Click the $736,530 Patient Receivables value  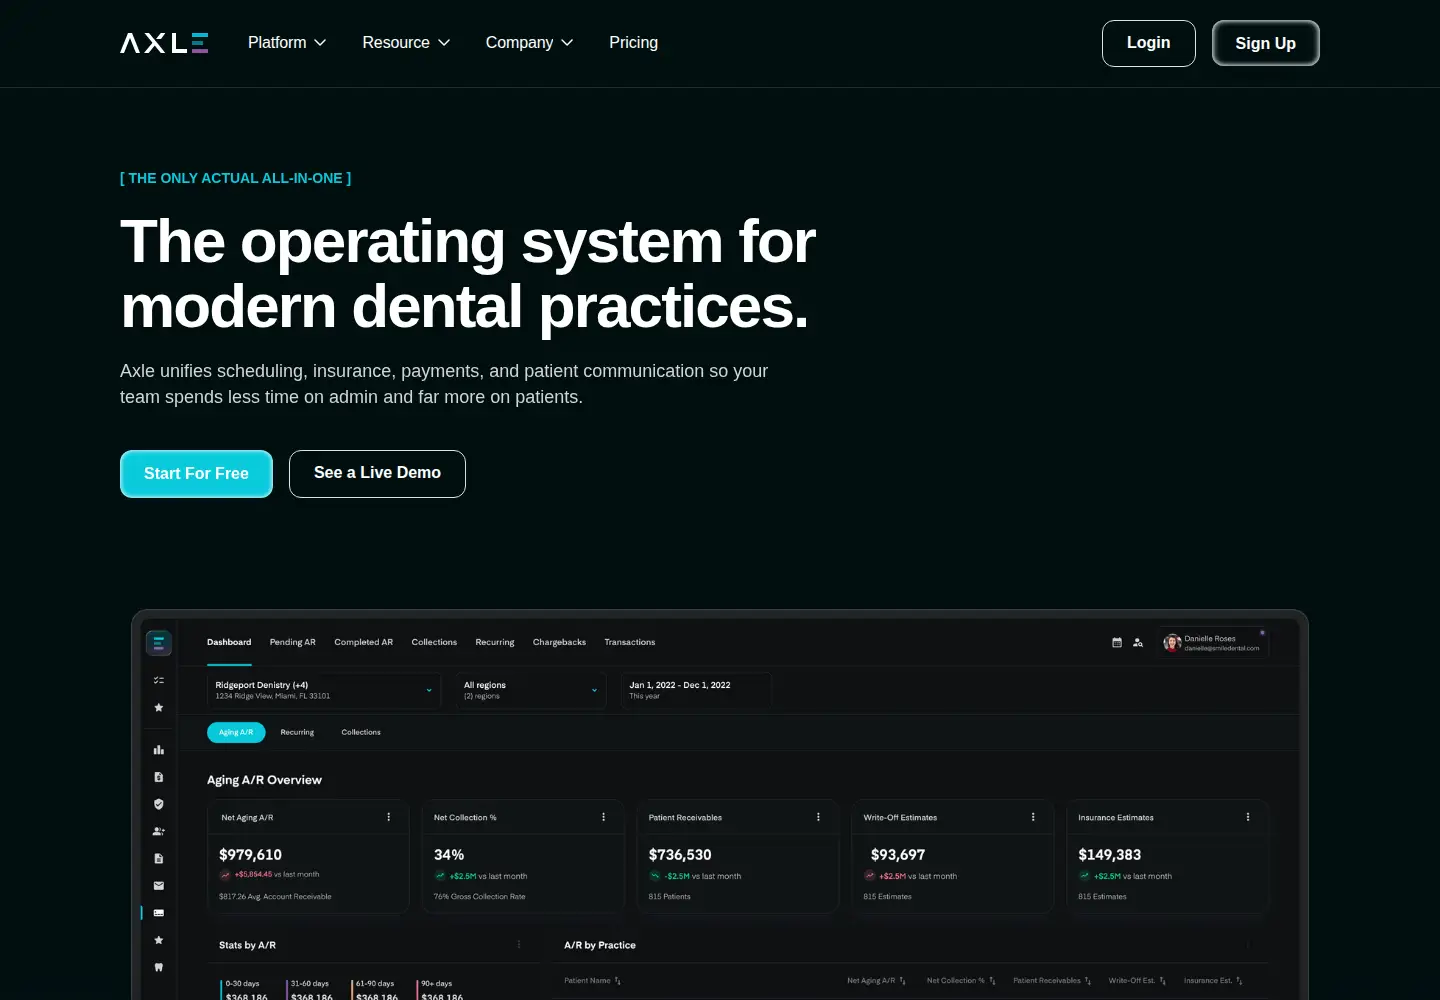680,855
